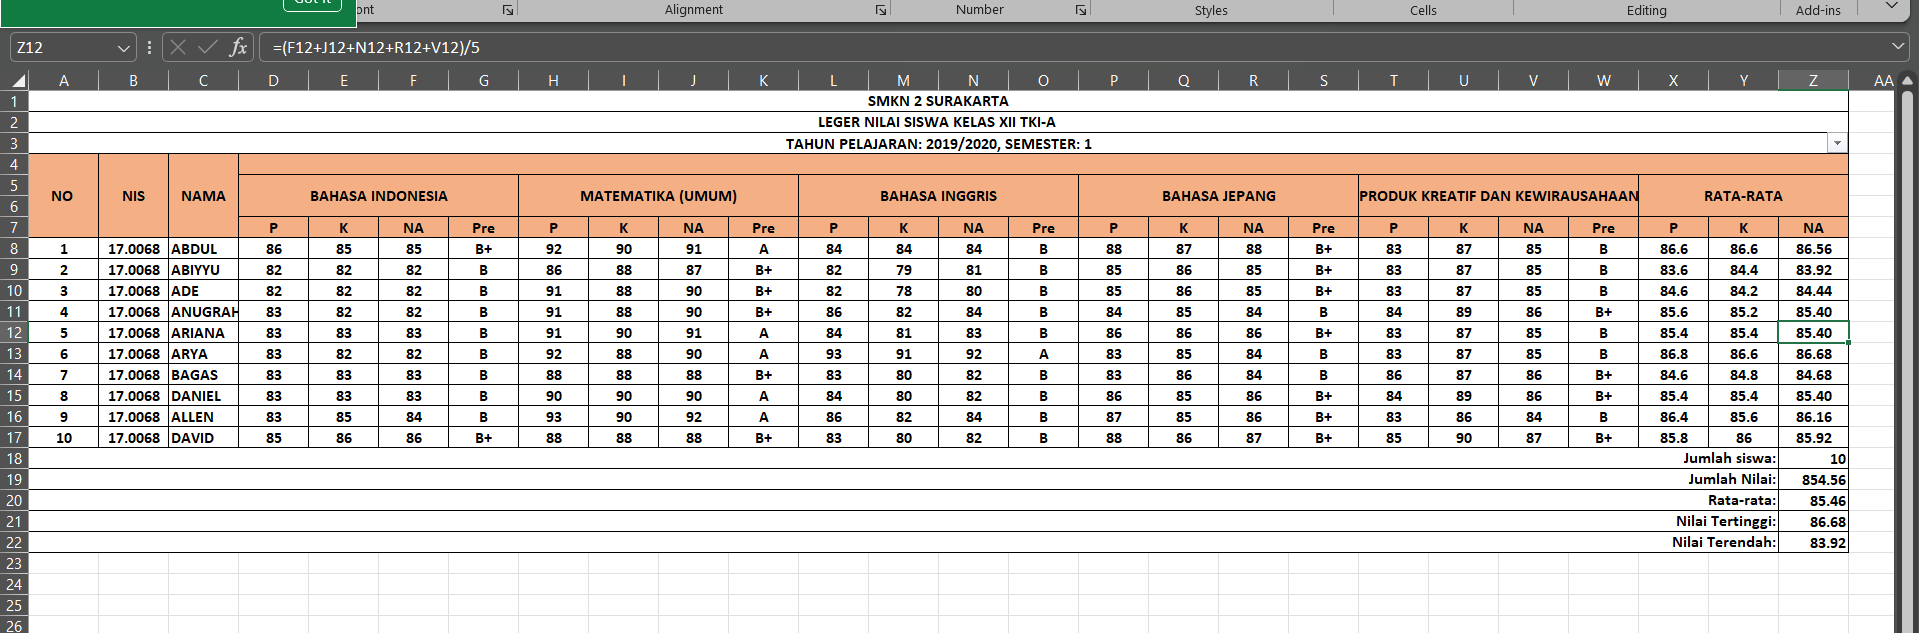Open the Name Box dropdown
Screen dimensions: 1919x633
pyautogui.click(x=123, y=48)
